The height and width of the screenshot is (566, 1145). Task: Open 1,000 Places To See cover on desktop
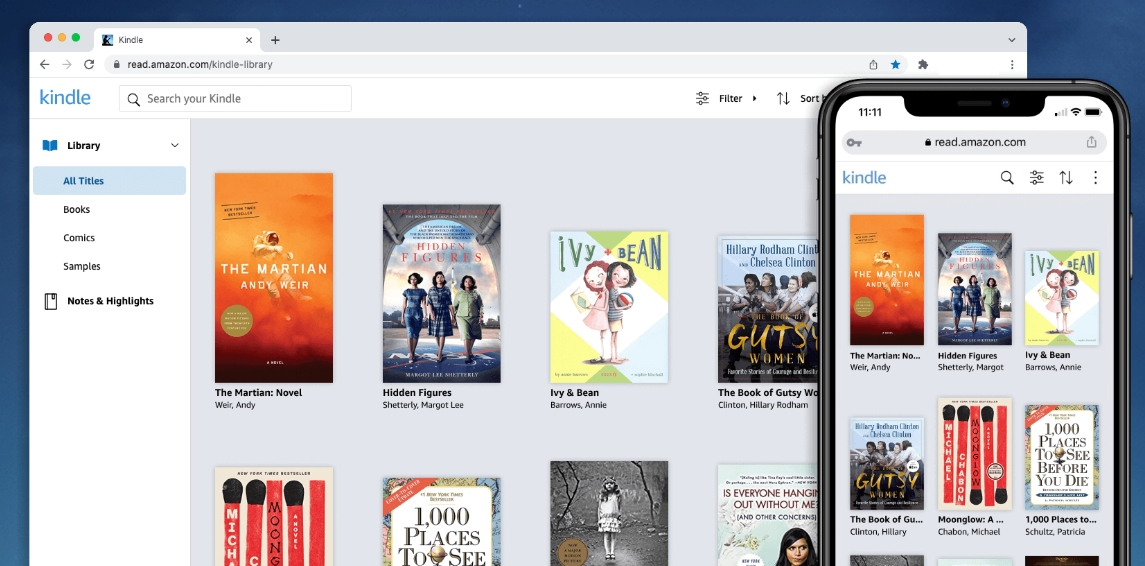[442, 521]
